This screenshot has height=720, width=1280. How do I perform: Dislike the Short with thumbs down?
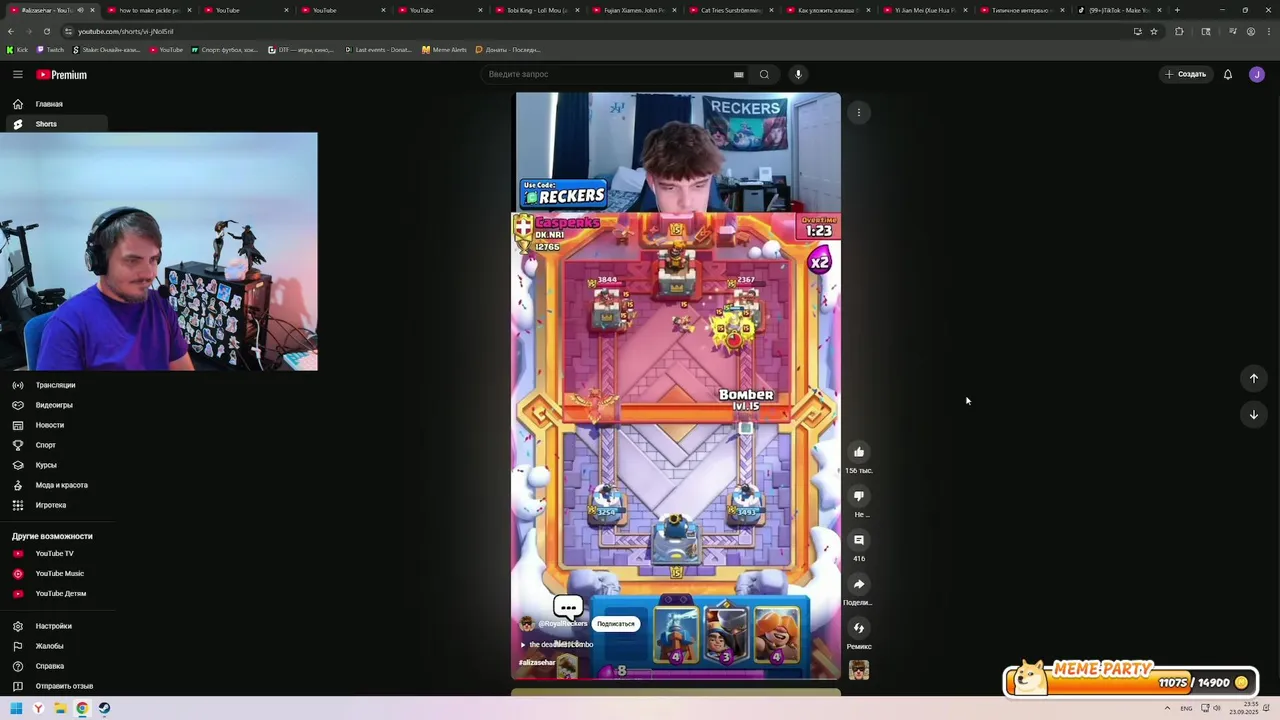859,496
